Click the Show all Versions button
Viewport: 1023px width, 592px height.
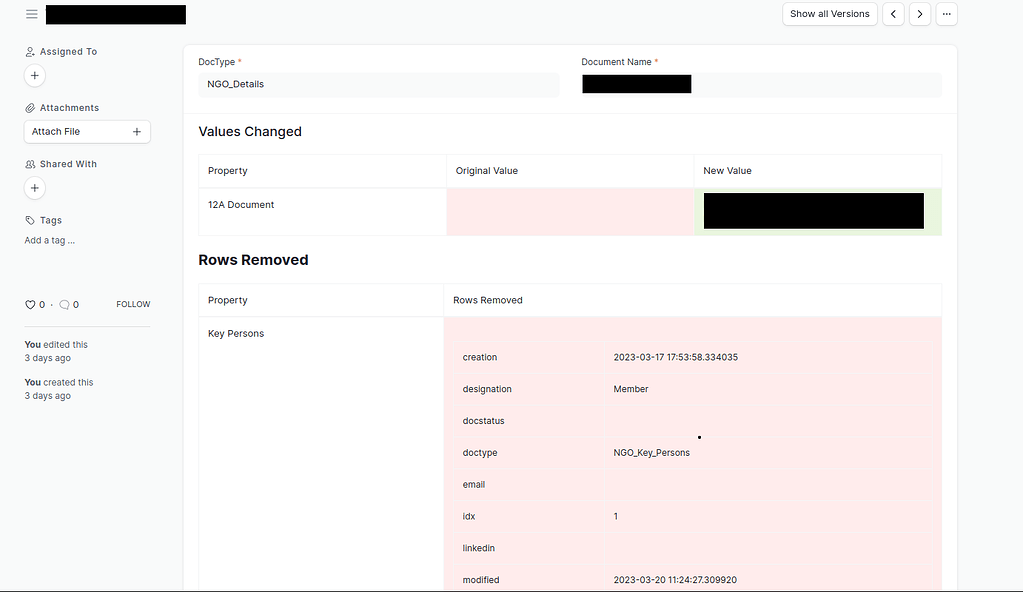click(x=829, y=14)
